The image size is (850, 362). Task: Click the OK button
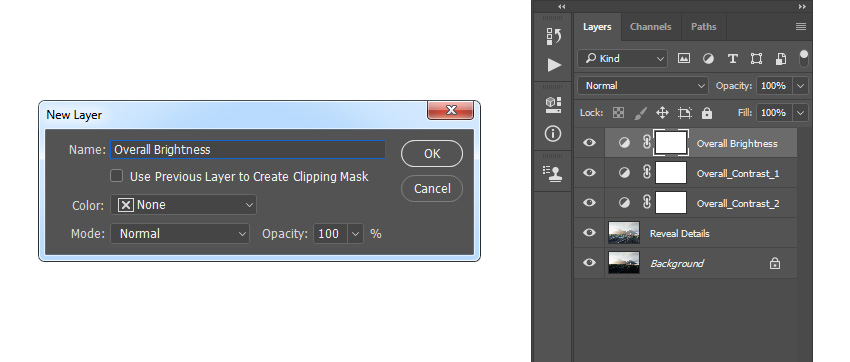point(432,154)
